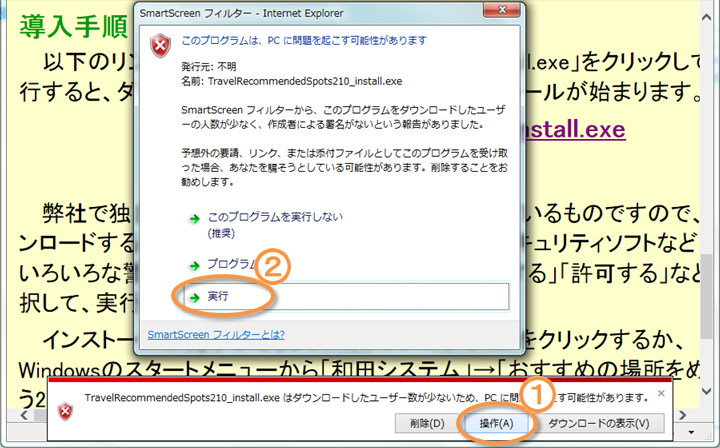Viewport: 720px width, 448px height.
Task: Click the 発行元: 不明 text
Action: pos(208,67)
